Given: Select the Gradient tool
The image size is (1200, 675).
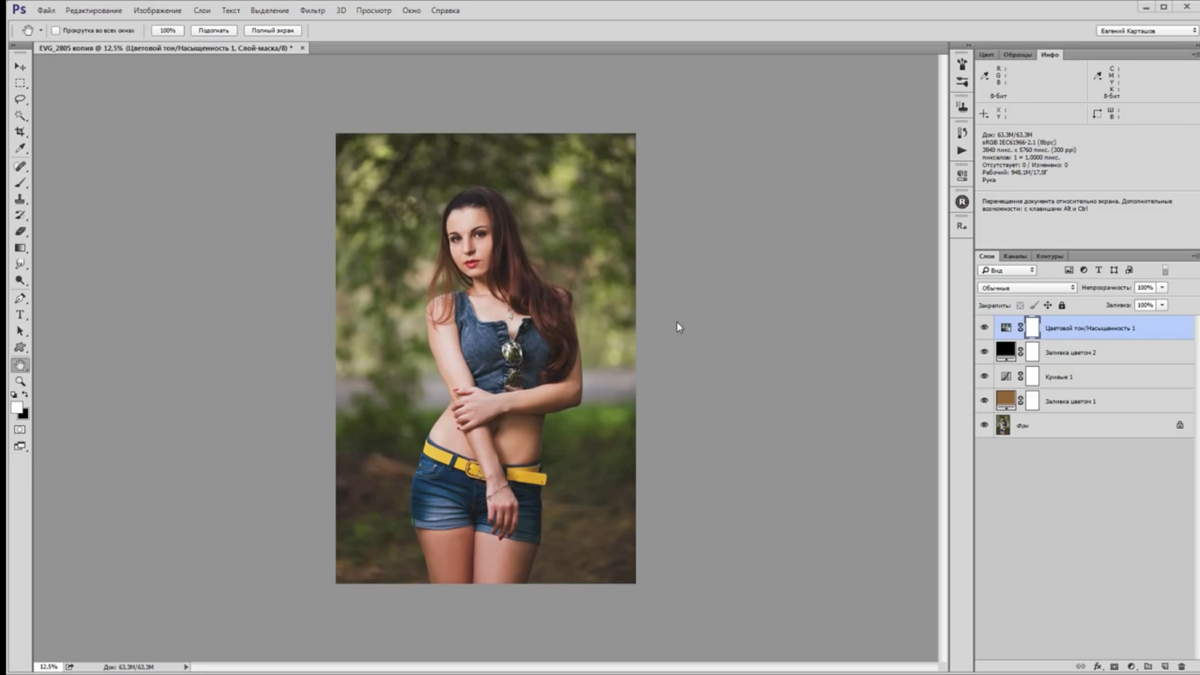Looking at the screenshot, I should [x=20, y=248].
